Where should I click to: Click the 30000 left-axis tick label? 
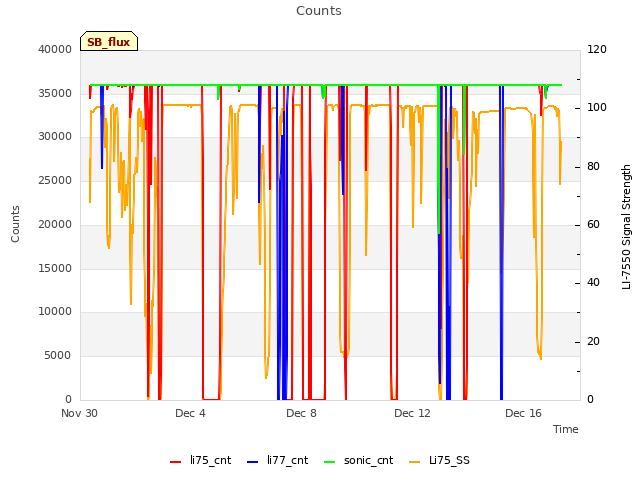click(55, 137)
